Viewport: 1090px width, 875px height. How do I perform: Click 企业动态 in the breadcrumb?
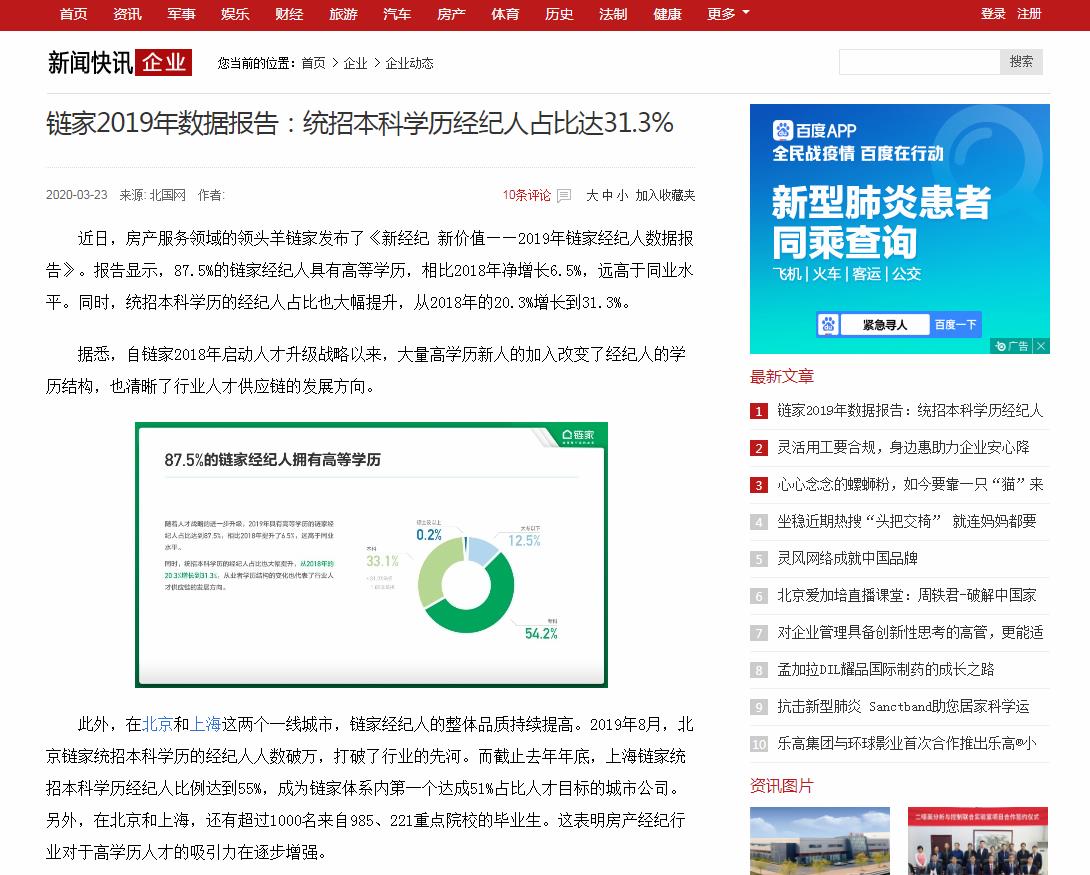(409, 63)
